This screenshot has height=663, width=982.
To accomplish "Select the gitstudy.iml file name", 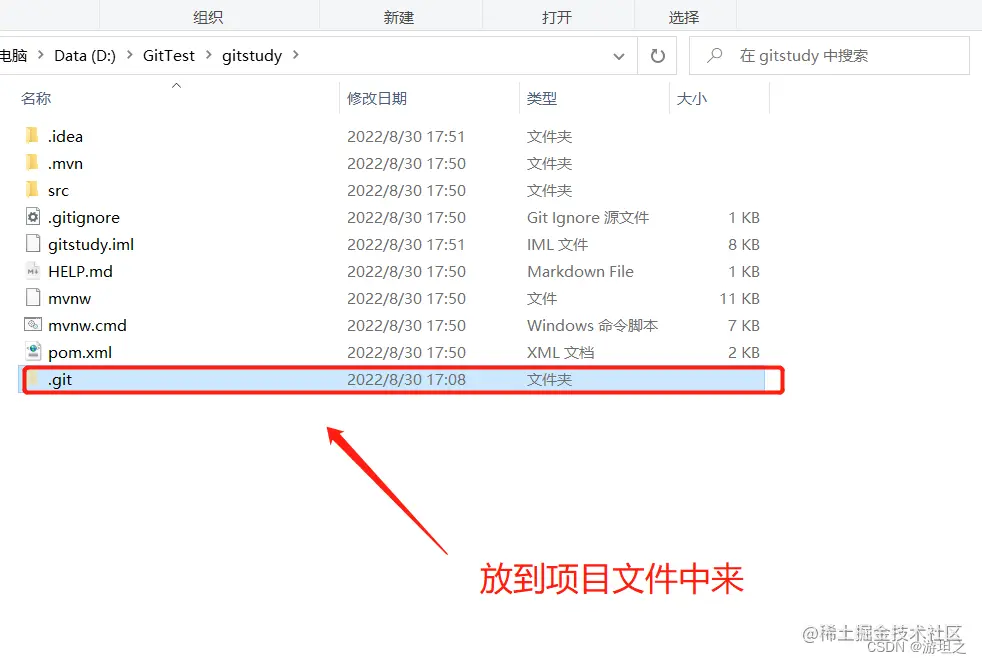I will click(91, 244).
